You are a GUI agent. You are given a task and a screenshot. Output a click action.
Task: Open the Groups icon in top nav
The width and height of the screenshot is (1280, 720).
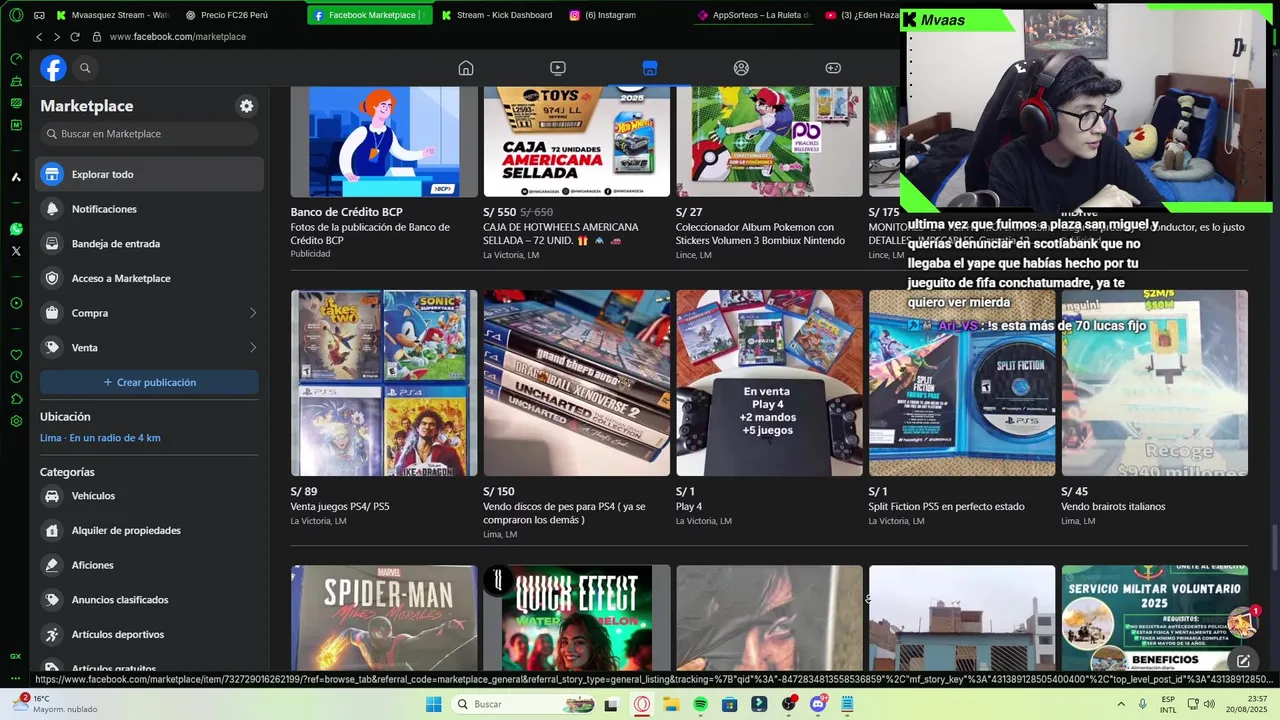click(741, 68)
